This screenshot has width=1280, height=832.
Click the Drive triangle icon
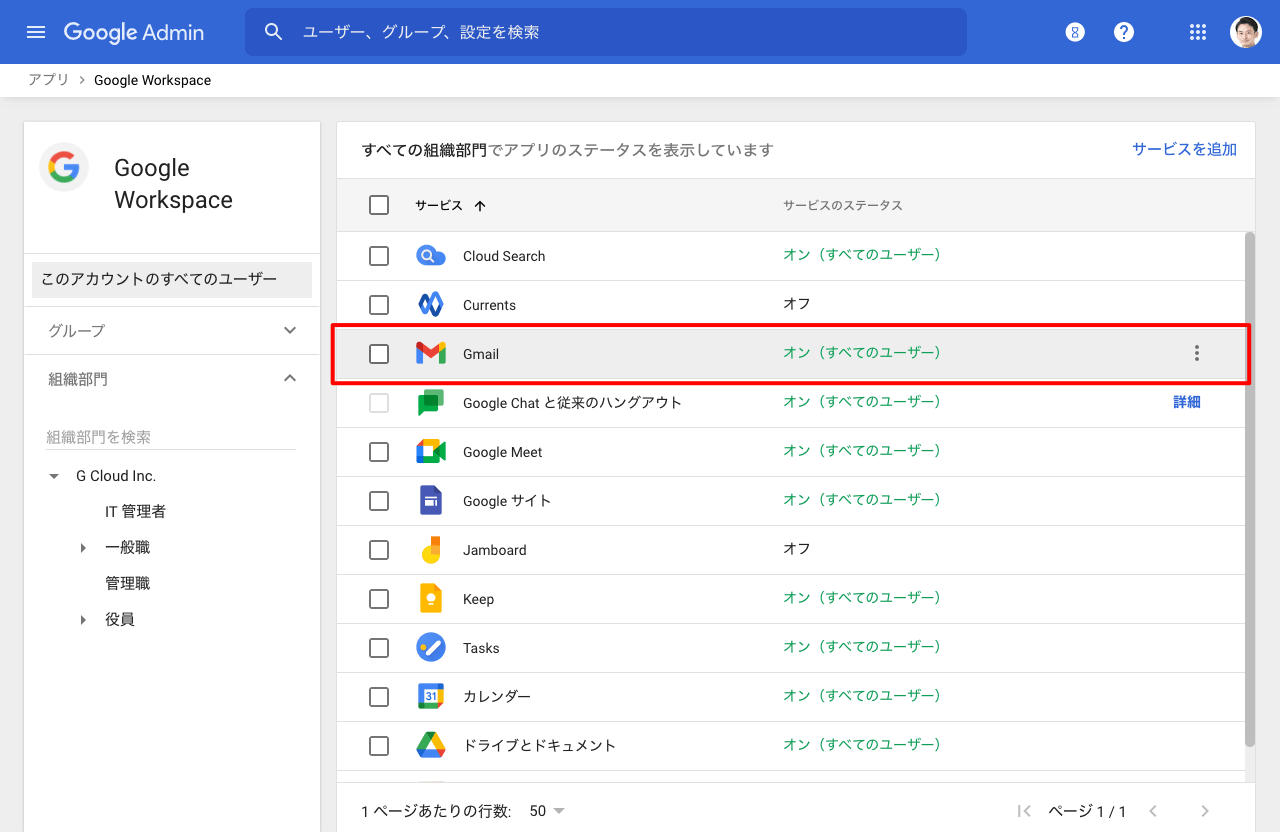(430, 745)
